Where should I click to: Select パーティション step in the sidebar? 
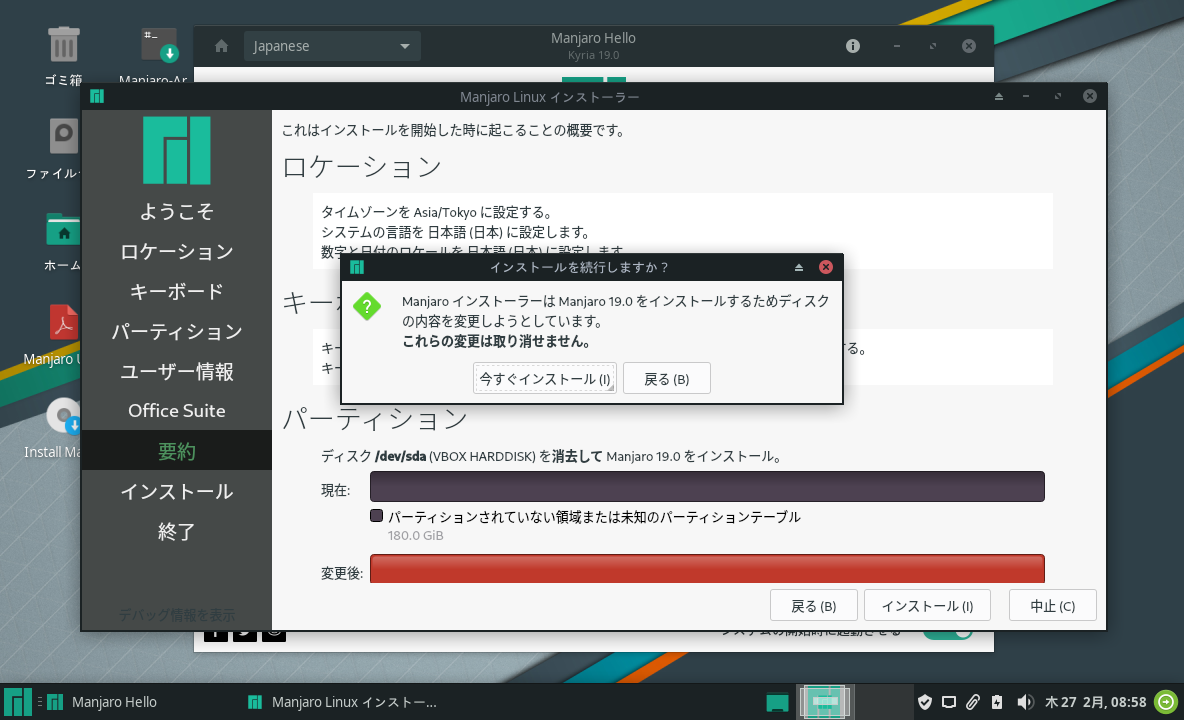176,331
